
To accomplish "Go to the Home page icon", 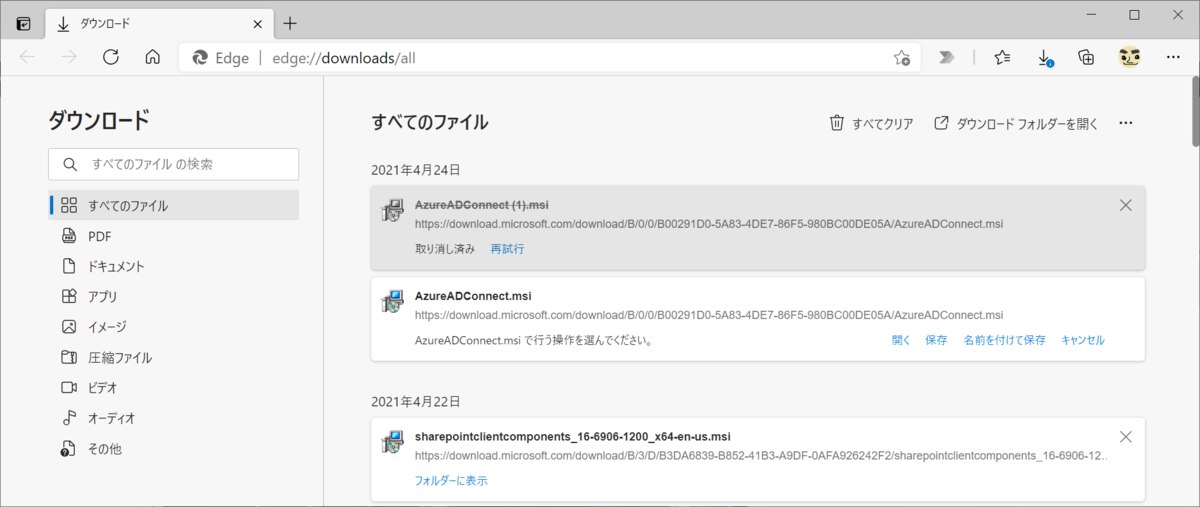I will [x=152, y=57].
